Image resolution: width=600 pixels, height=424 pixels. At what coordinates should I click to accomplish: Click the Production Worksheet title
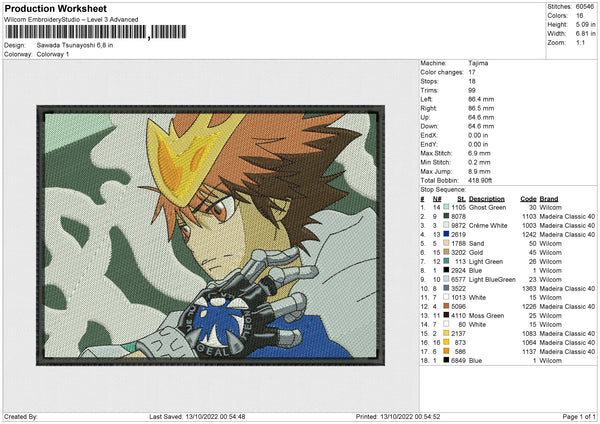(55, 8)
